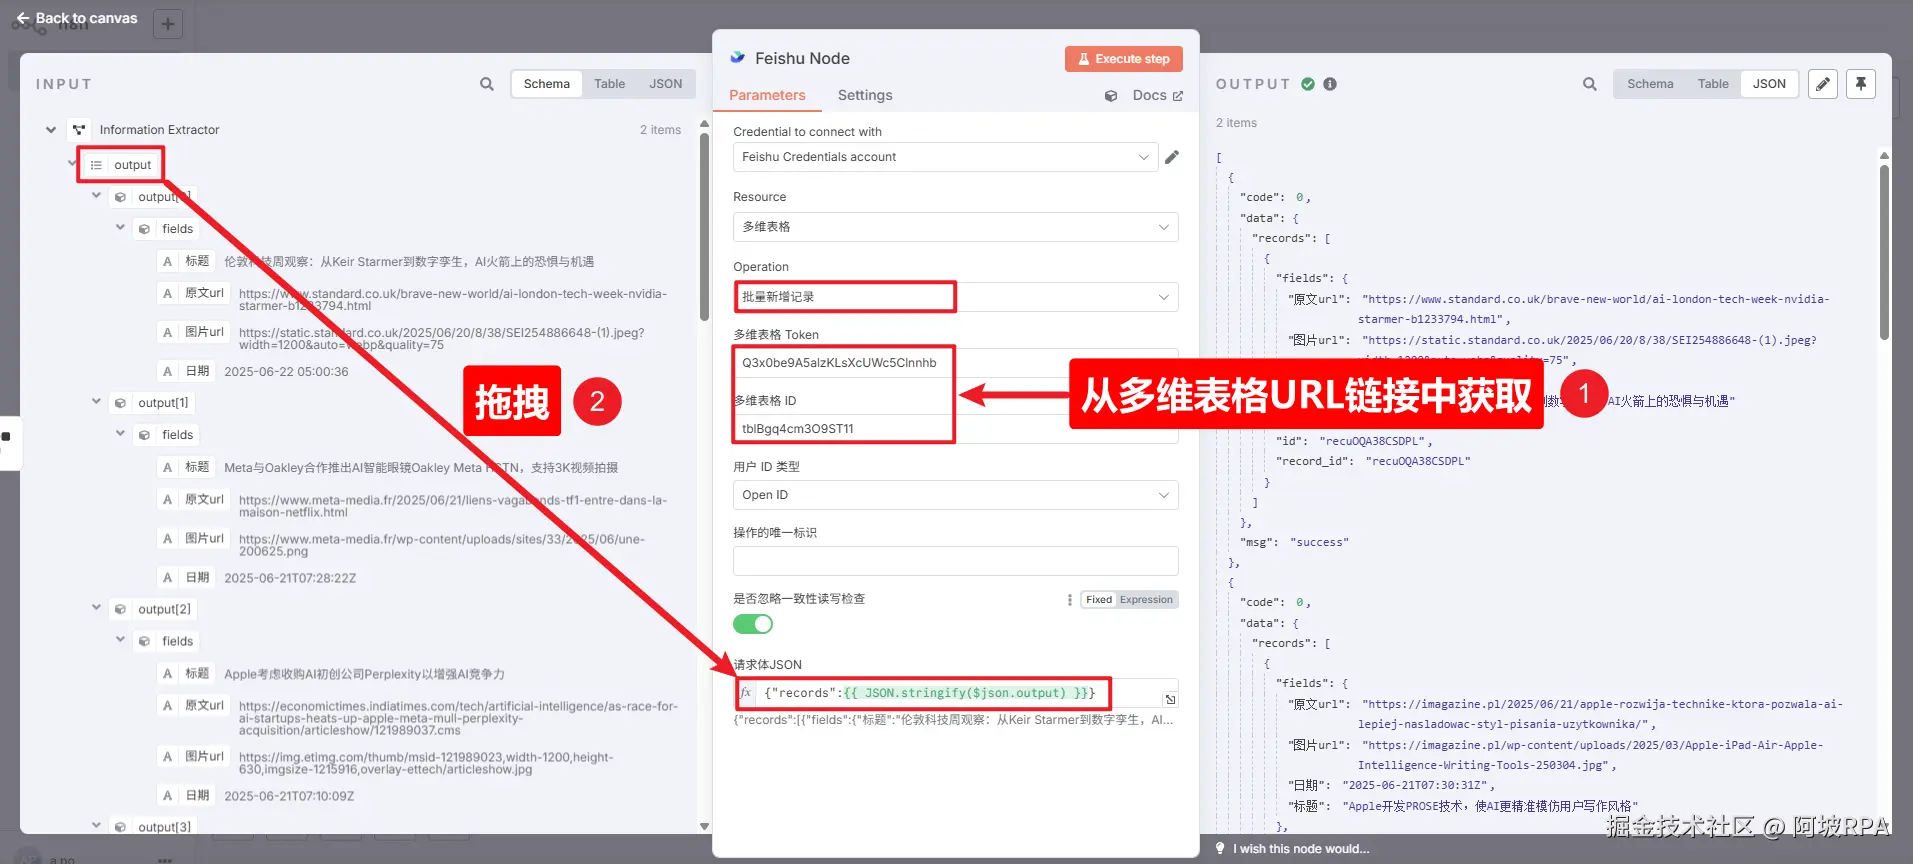Select the OUTPUT Schema view tab
This screenshot has width=1913, height=864.
pos(1650,84)
